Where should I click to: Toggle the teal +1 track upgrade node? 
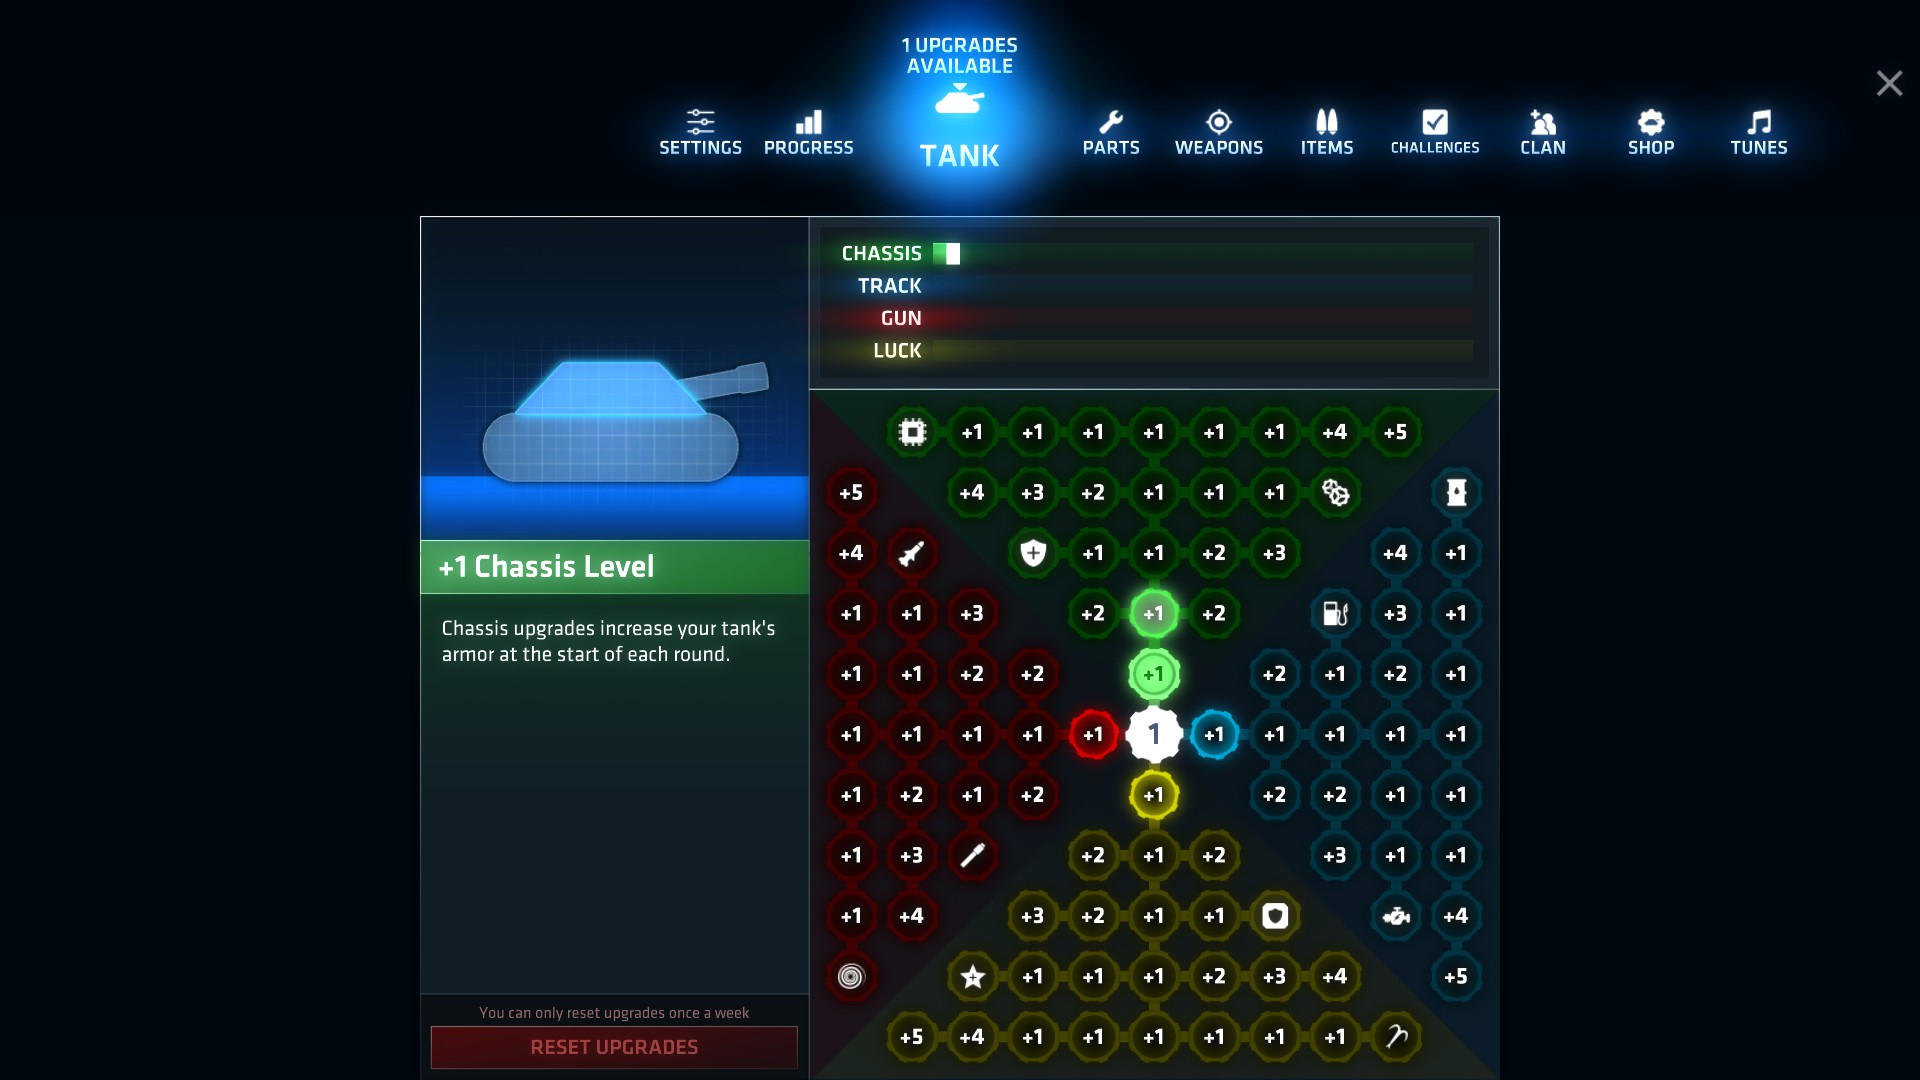pos(1213,735)
